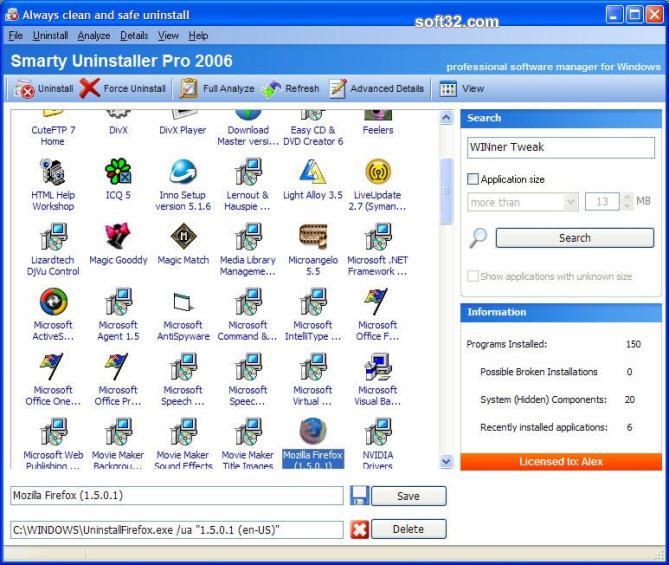Click the magnifying glass search icon

click(478, 238)
